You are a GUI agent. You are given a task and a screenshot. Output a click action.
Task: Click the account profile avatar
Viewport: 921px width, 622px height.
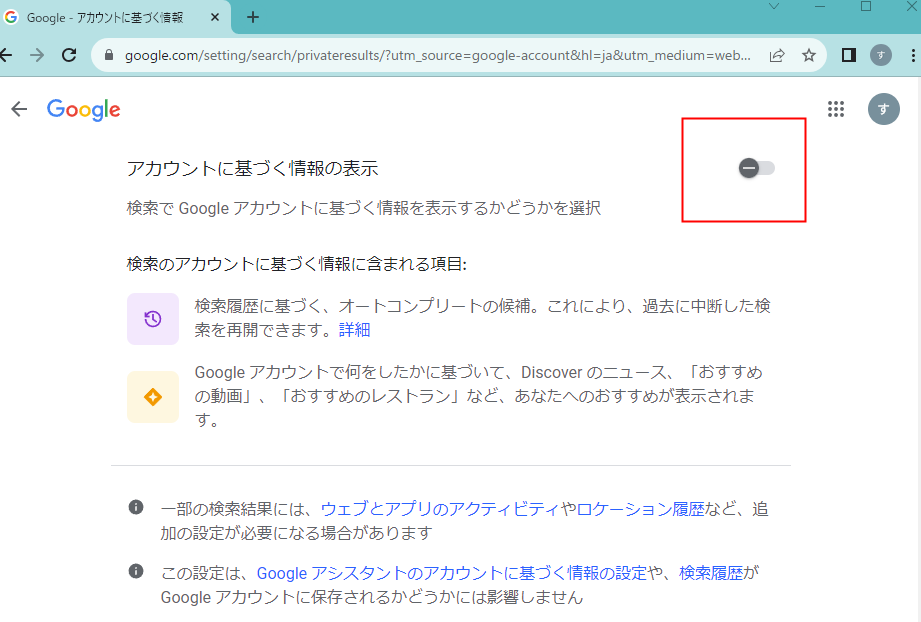883,109
